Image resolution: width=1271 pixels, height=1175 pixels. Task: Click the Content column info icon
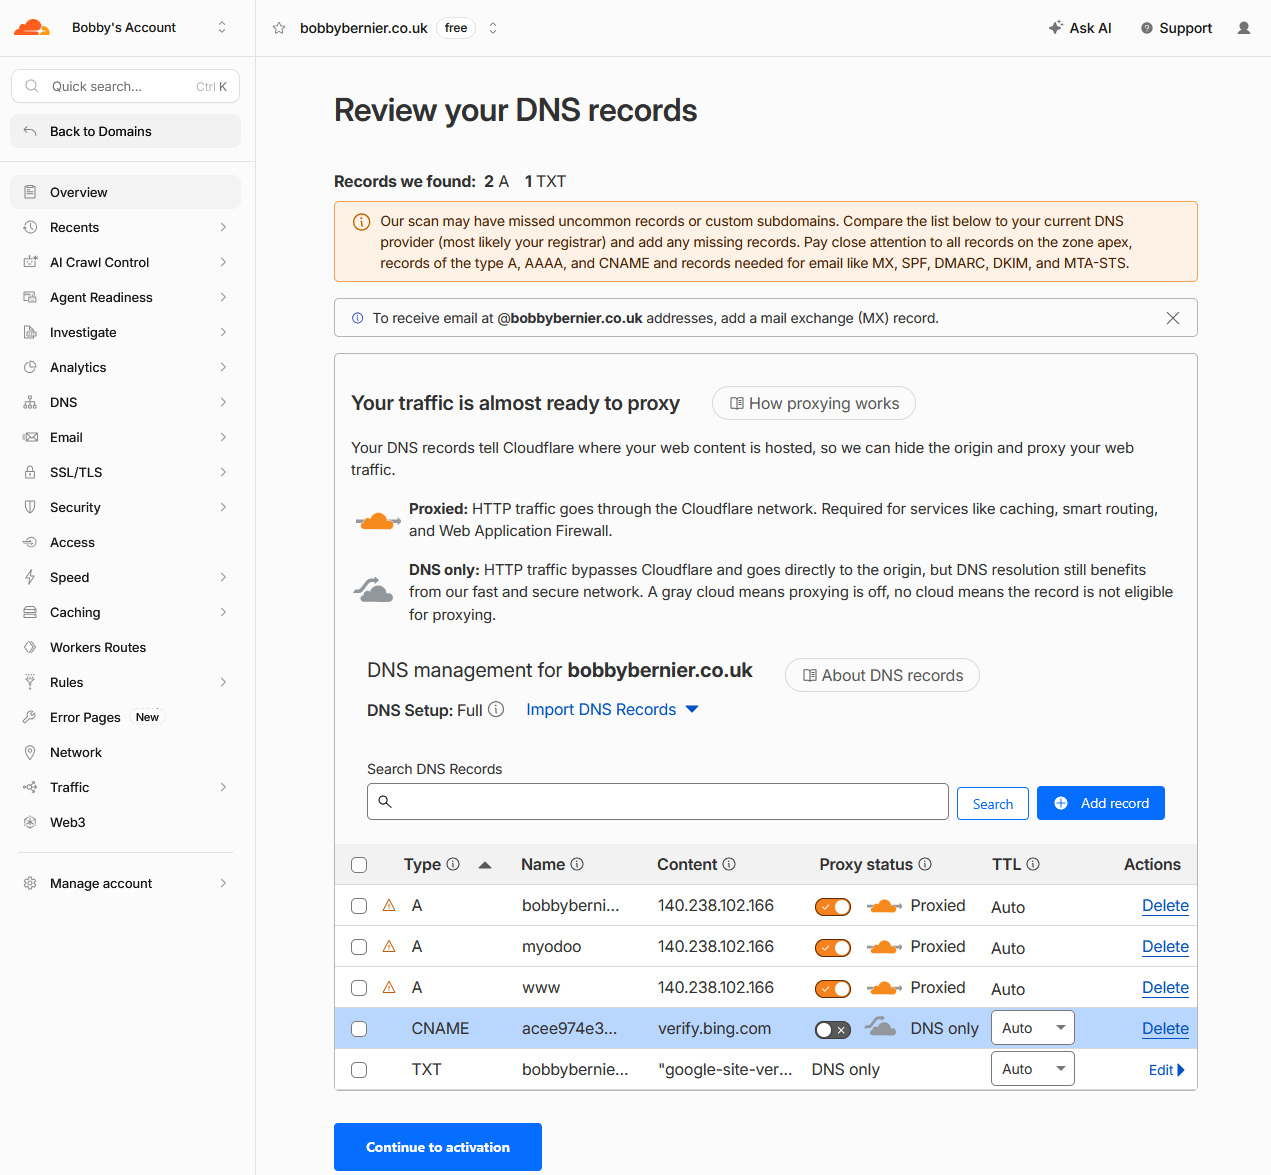coord(729,864)
